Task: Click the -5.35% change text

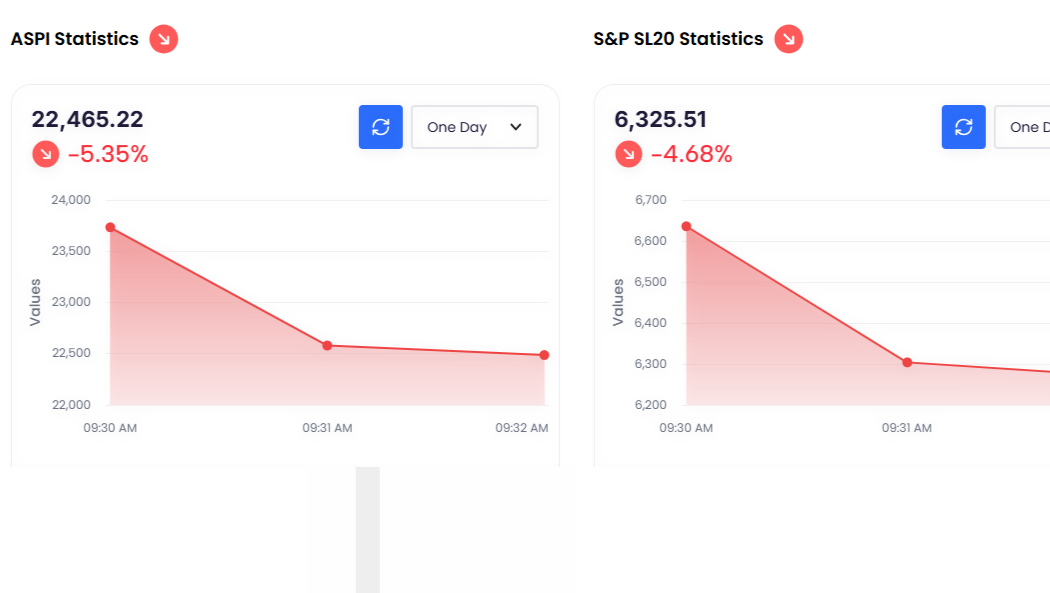Action: 108,154
